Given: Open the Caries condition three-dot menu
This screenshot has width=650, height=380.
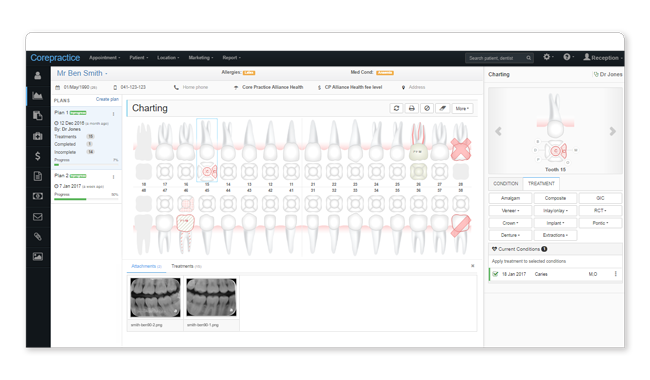Looking at the screenshot, I should tap(616, 274).
